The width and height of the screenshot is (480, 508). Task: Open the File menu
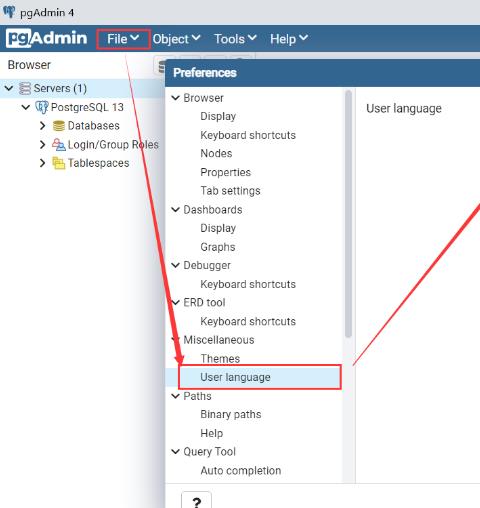pos(123,39)
